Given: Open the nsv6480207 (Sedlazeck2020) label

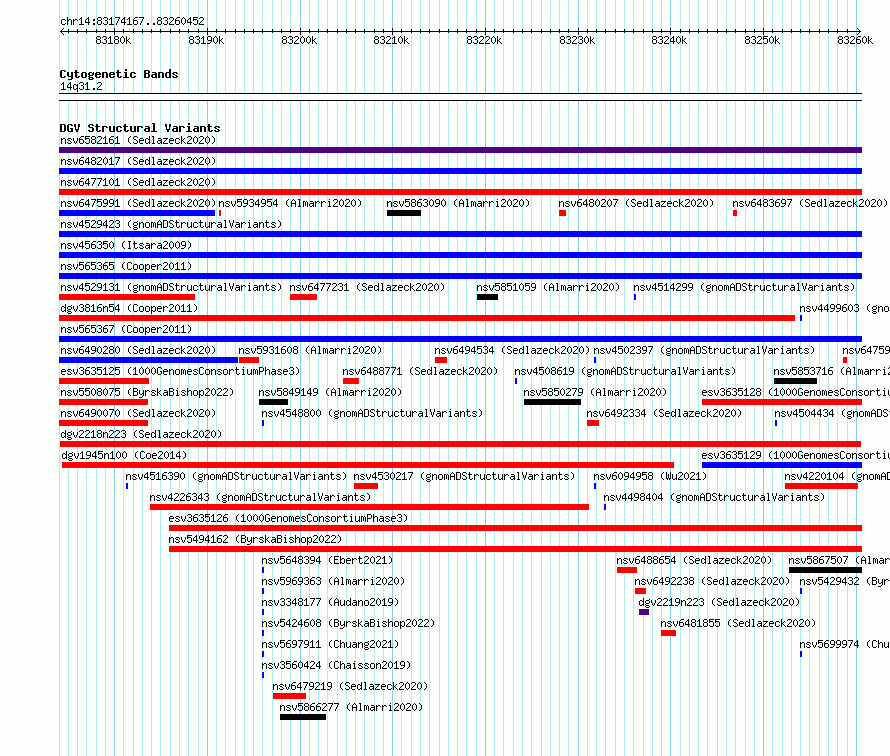Looking at the screenshot, I should coord(636,203).
